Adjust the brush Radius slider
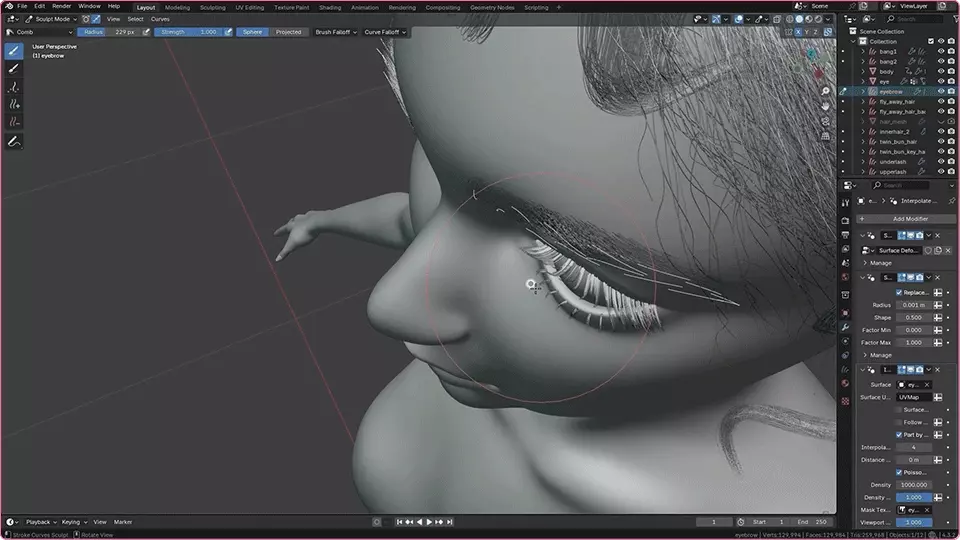This screenshot has width=960, height=540. pyautogui.click(x=109, y=32)
